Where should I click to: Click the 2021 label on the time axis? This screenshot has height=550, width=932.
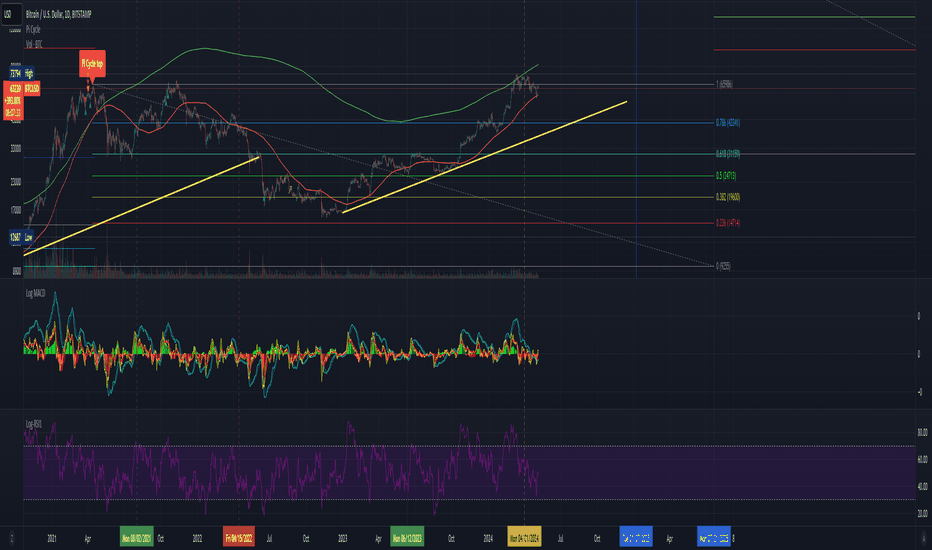(52, 539)
